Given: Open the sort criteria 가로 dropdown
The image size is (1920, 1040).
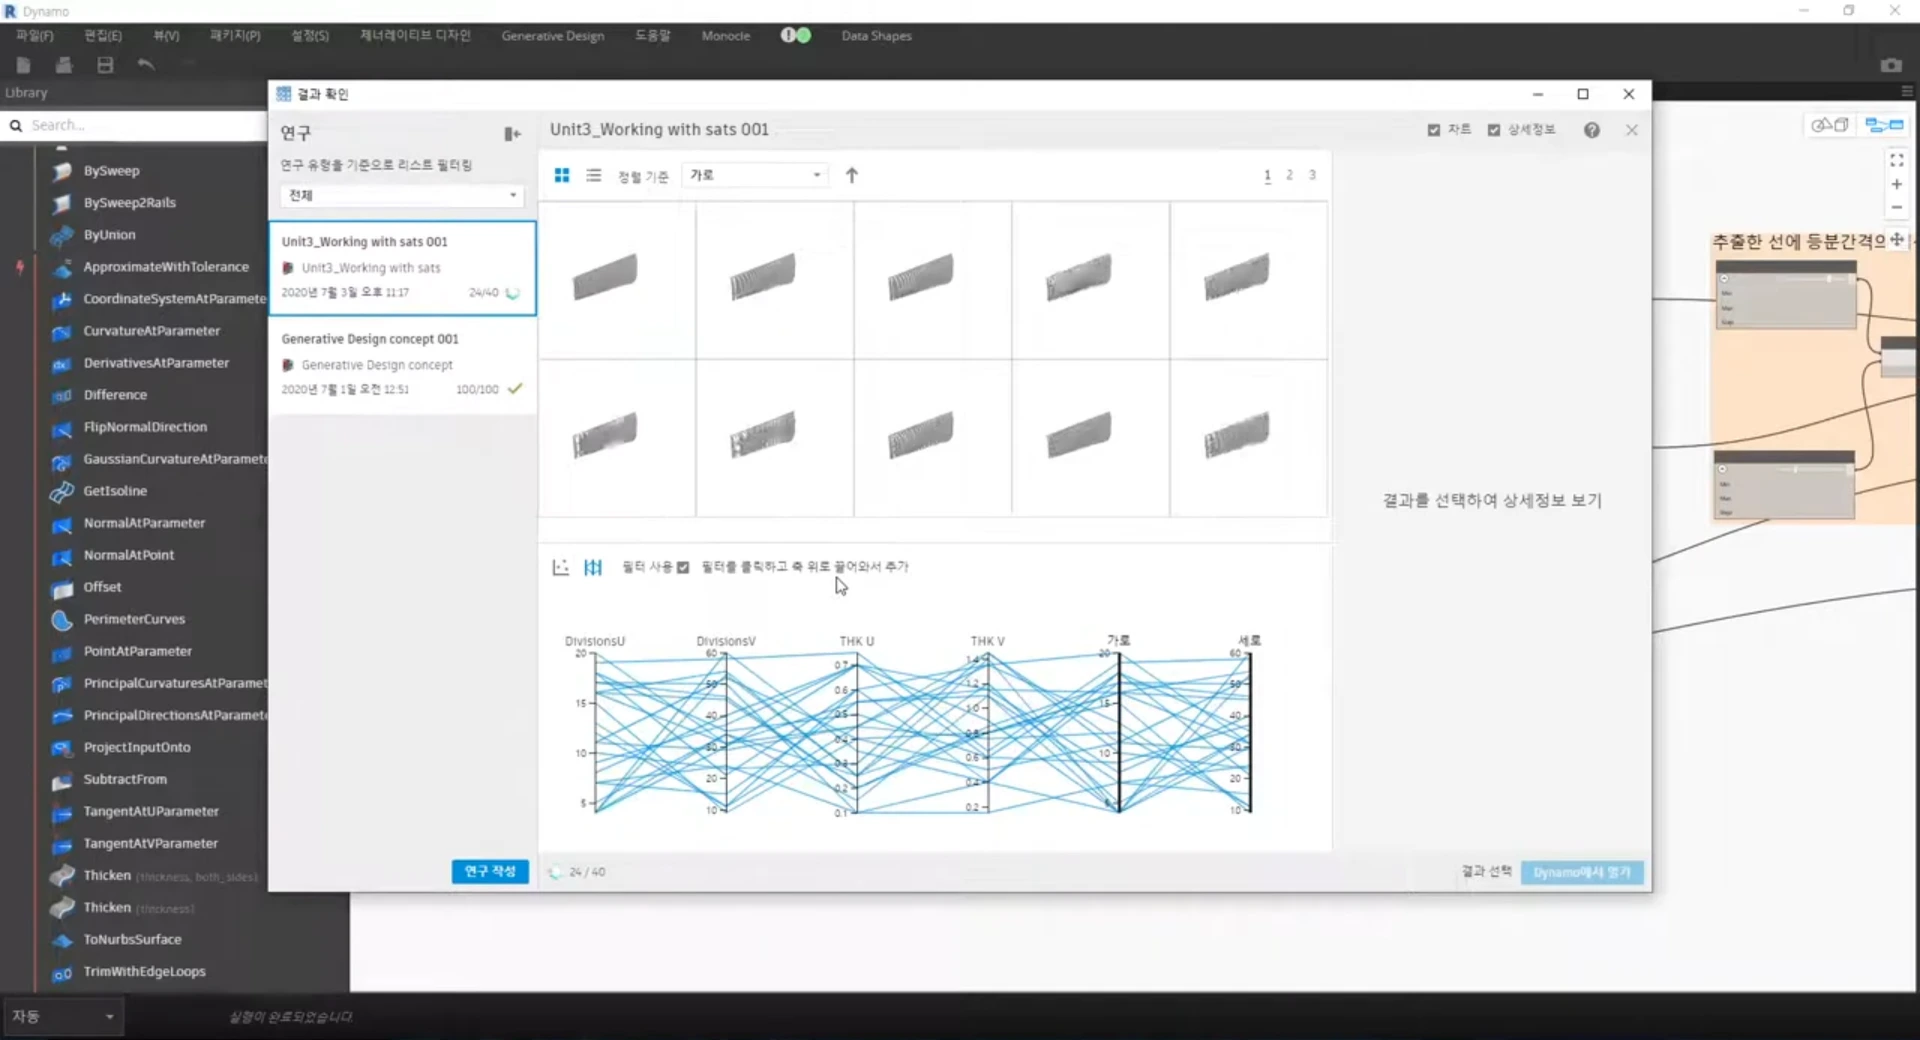Looking at the screenshot, I should pyautogui.click(x=754, y=175).
